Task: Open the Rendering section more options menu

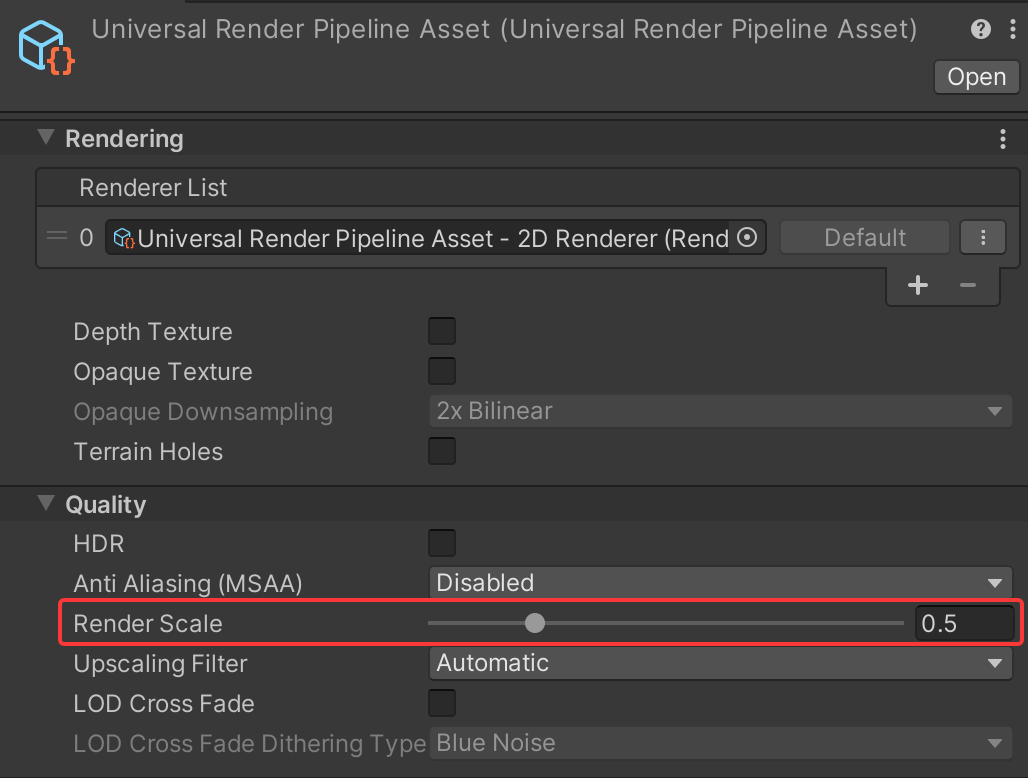Action: [x=1003, y=139]
